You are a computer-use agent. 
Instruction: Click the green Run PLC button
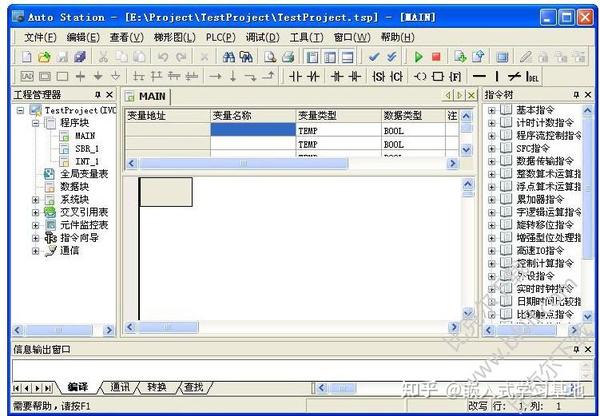tap(419, 57)
